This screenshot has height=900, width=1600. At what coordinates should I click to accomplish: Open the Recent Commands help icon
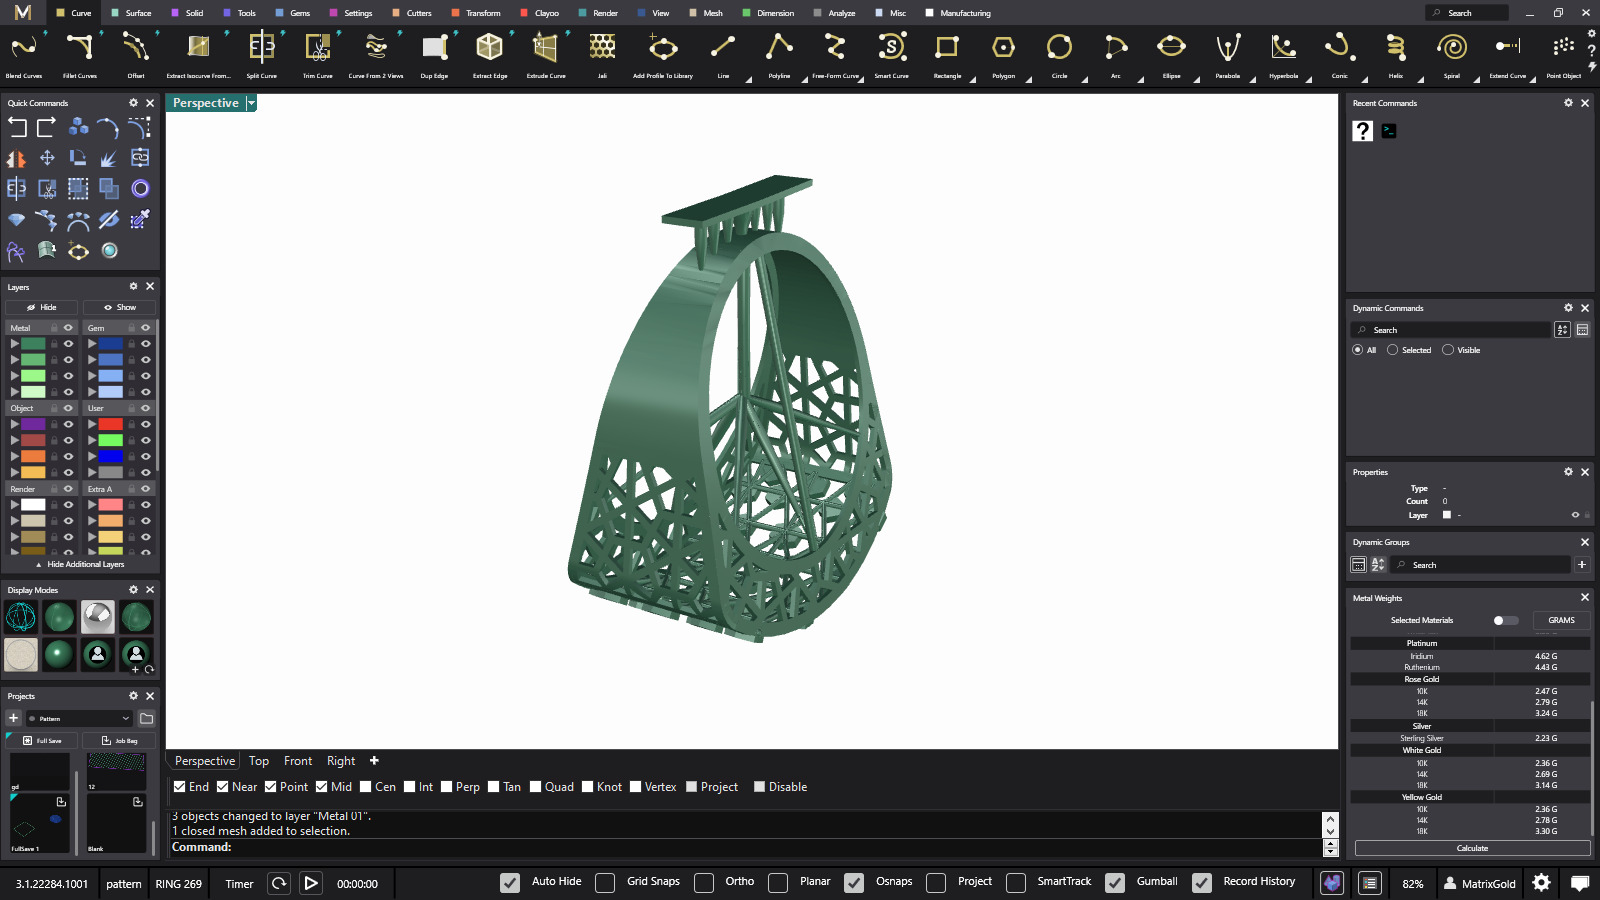(1362, 131)
